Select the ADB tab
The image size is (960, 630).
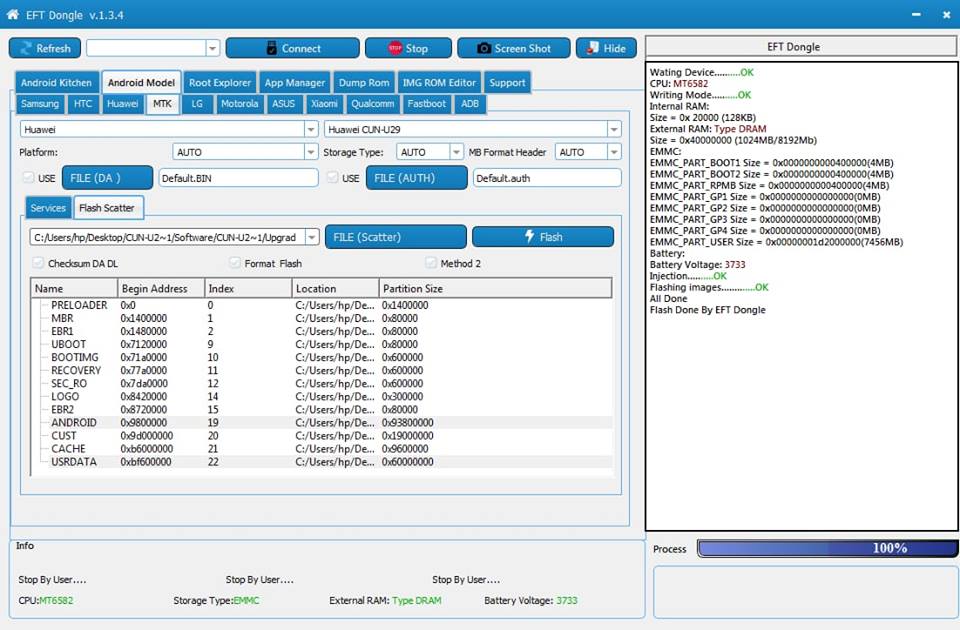[x=470, y=104]
